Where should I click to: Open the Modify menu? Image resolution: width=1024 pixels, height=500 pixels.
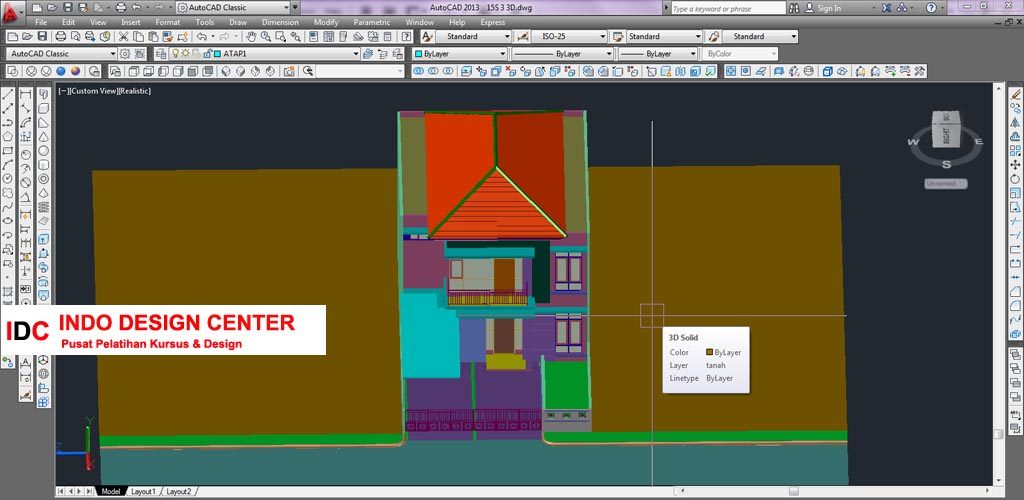tap(326, 22)
